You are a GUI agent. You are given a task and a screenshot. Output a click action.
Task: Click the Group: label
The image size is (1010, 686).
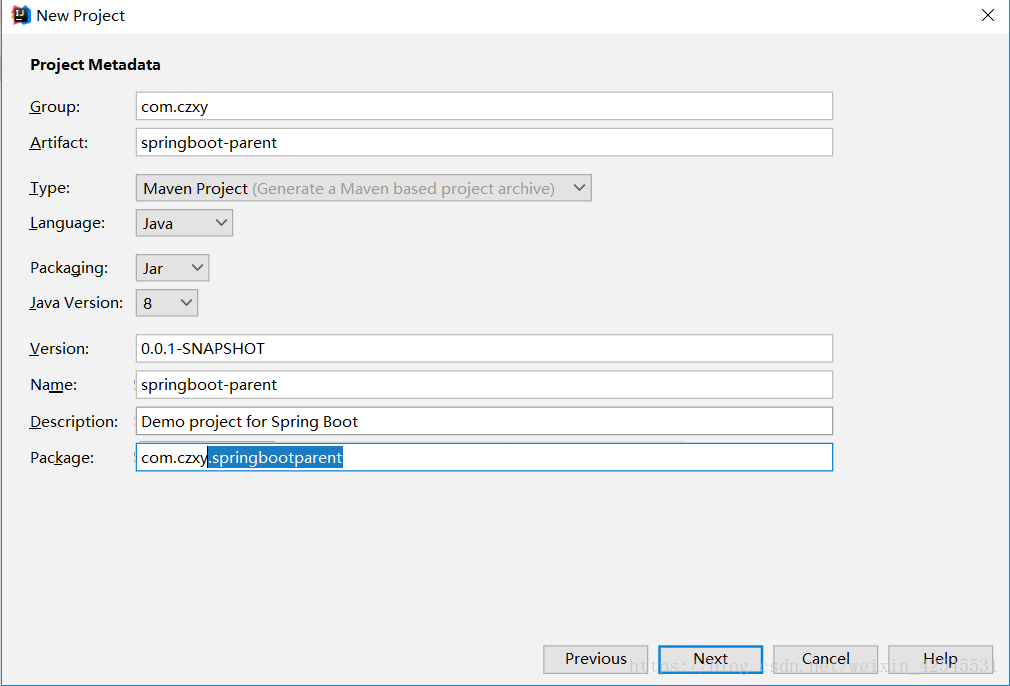[x=55, y=107]
